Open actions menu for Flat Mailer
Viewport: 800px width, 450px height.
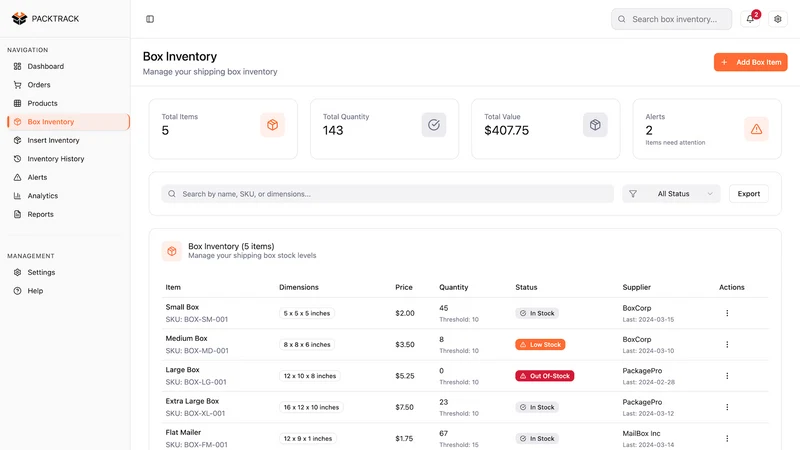727,438
